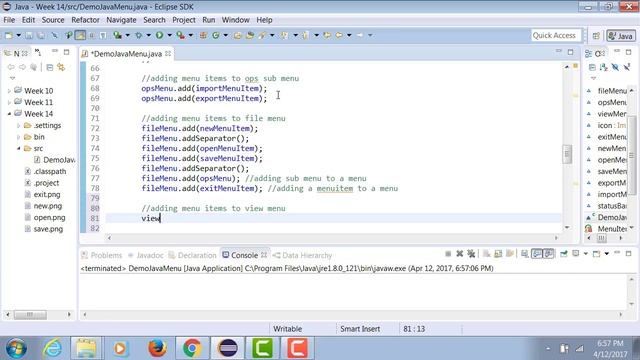The image size is (640, 360).
Task: Select save.png in Package Explorer
Action: point(48,229)
